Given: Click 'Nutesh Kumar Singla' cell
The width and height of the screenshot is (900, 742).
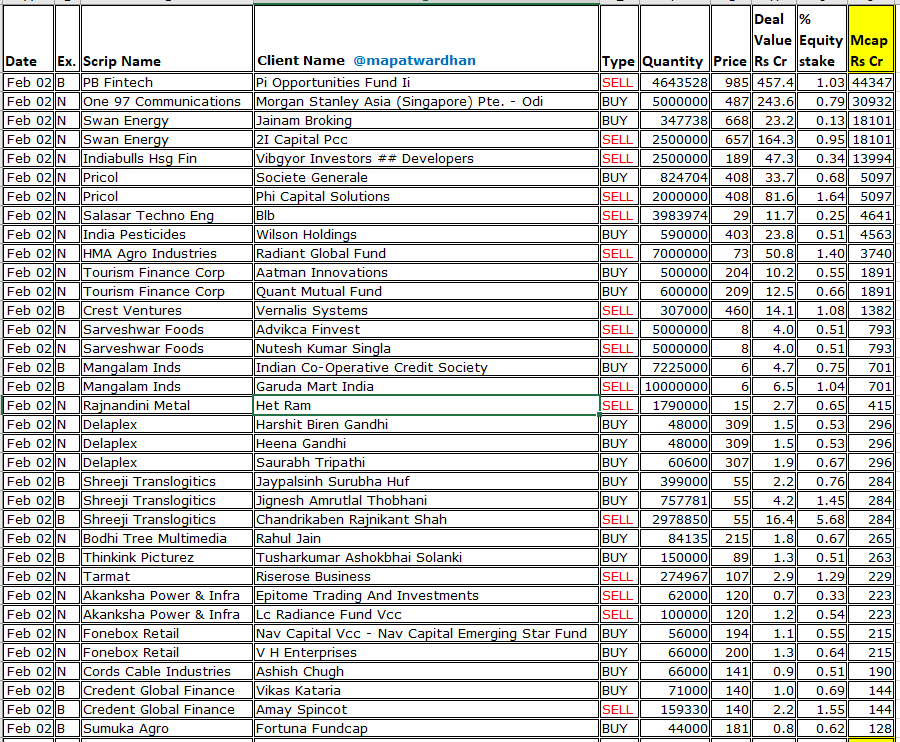Looking at the screenshot, I should point(426,348).
